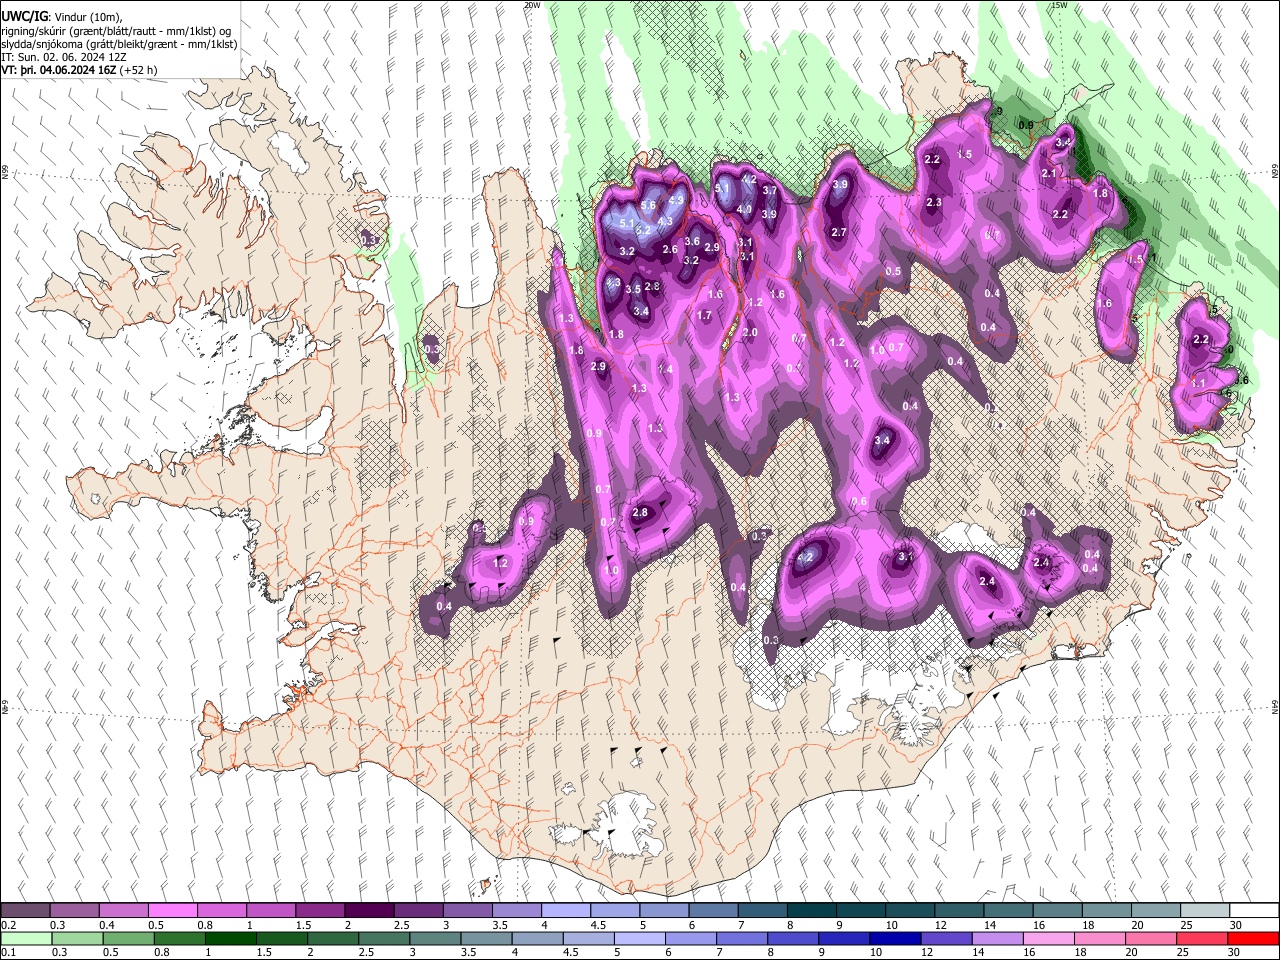Click the 2.3 snowfall value on the map

point(934,202)
